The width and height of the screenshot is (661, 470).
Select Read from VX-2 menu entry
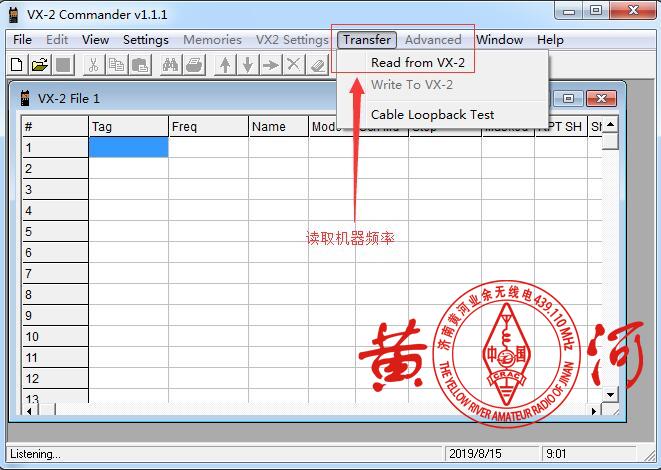[417, 62]
